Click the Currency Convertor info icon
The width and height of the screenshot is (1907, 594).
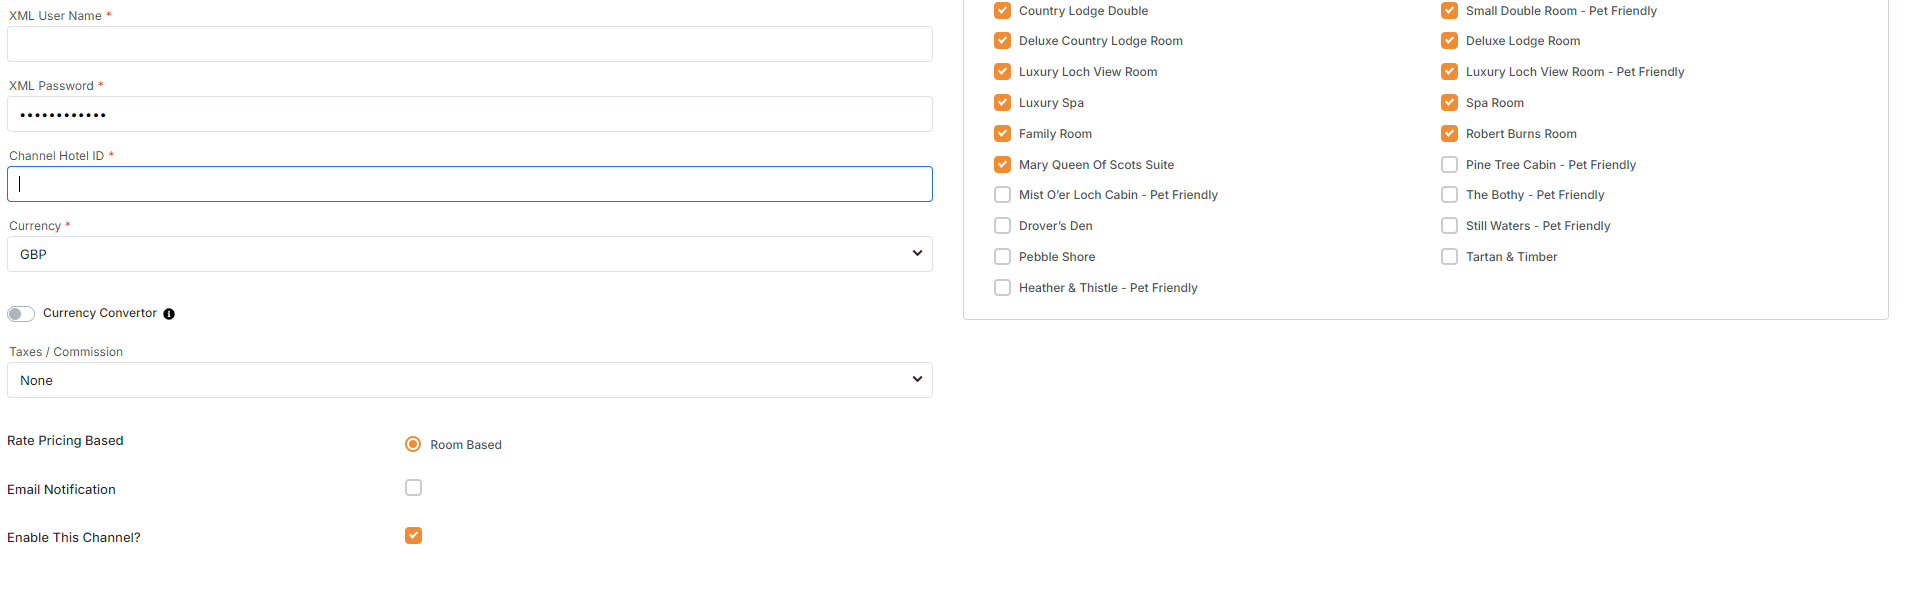click(x=169, y=314)
